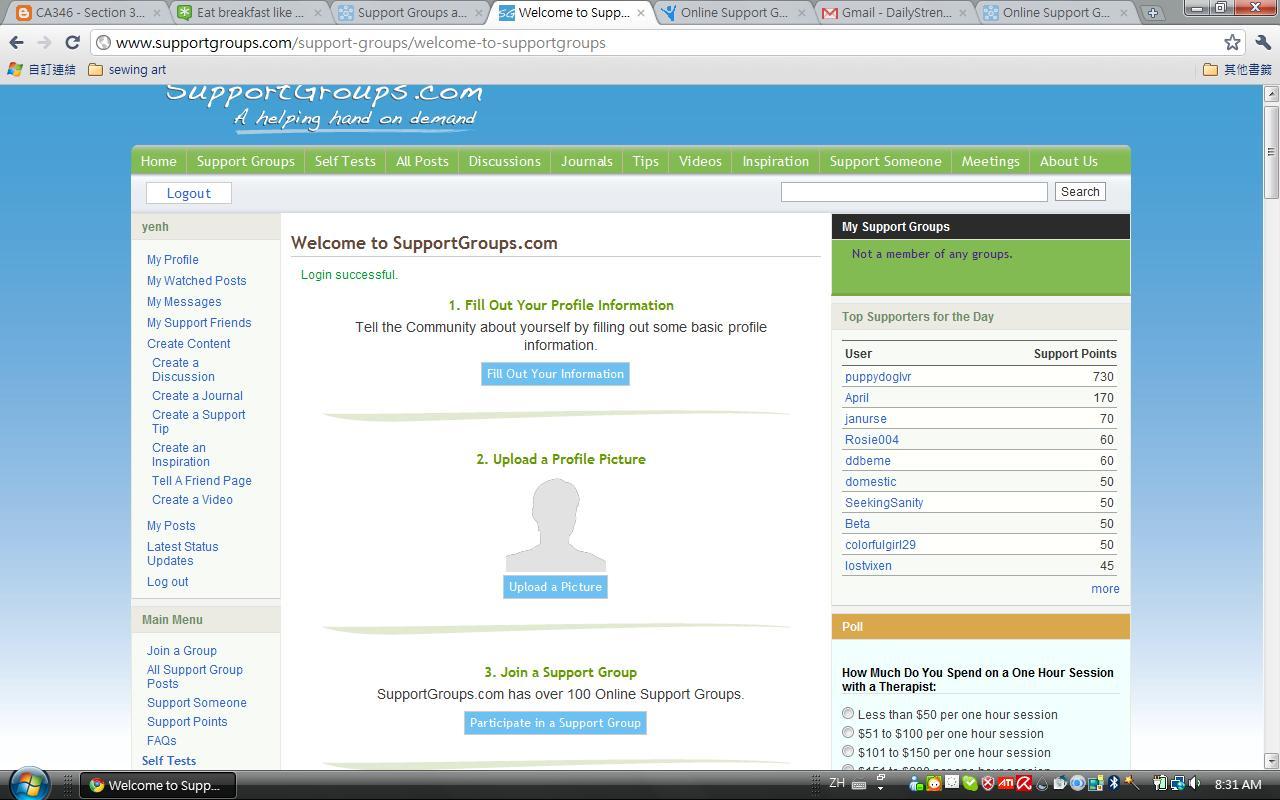1280x800 pixels.
Task: Switch to the Gmail - DailyStren tab
Action: [x=895, y=13]
